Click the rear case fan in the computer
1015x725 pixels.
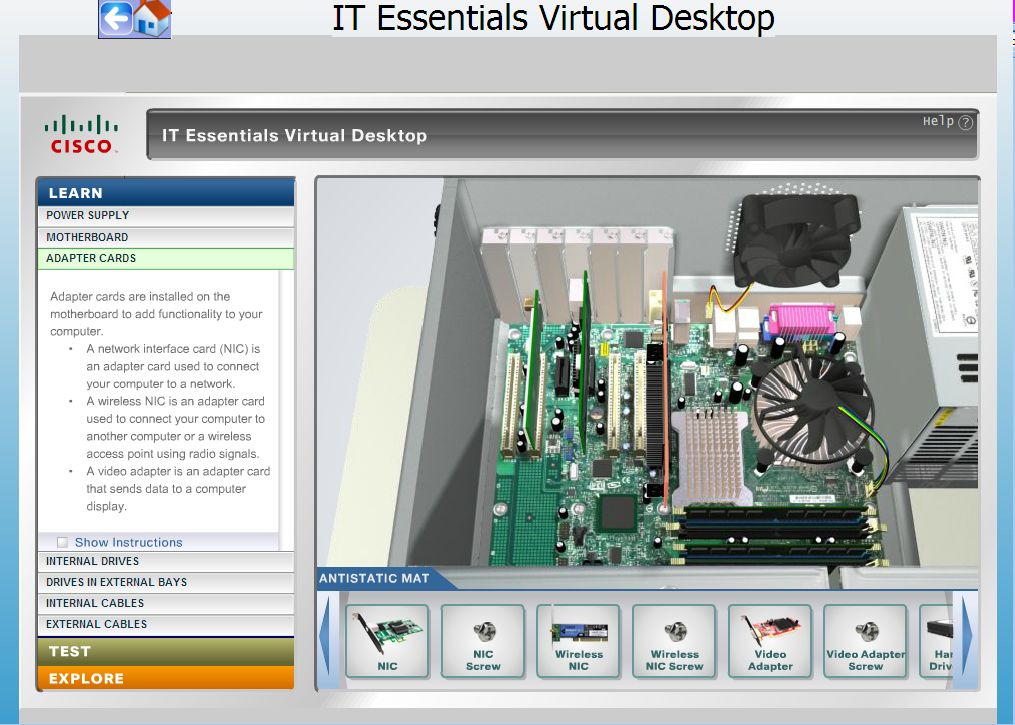pyautogui.click(x=798, y=240)
